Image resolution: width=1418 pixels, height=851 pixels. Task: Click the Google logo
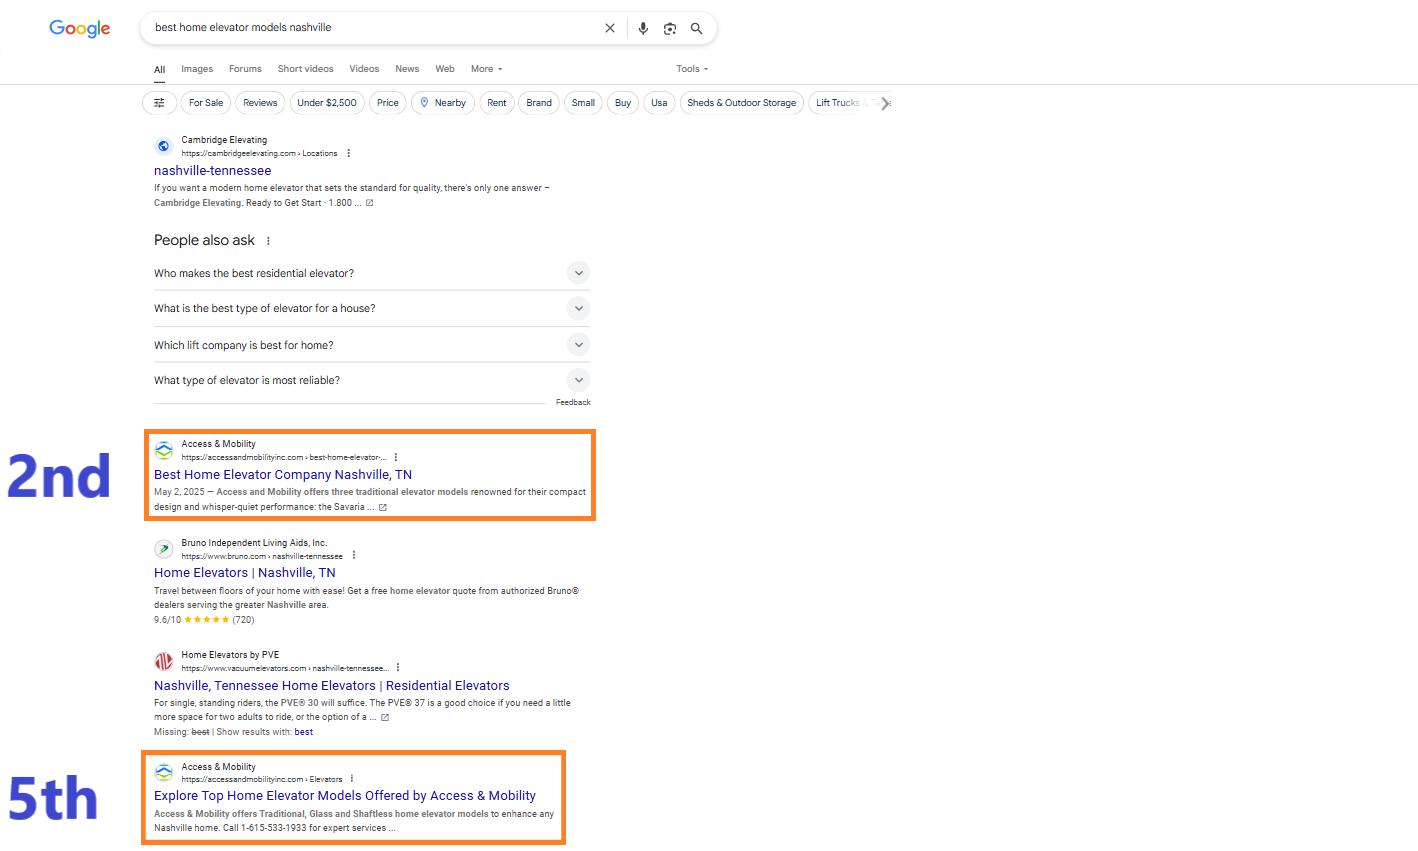(80, 29)
